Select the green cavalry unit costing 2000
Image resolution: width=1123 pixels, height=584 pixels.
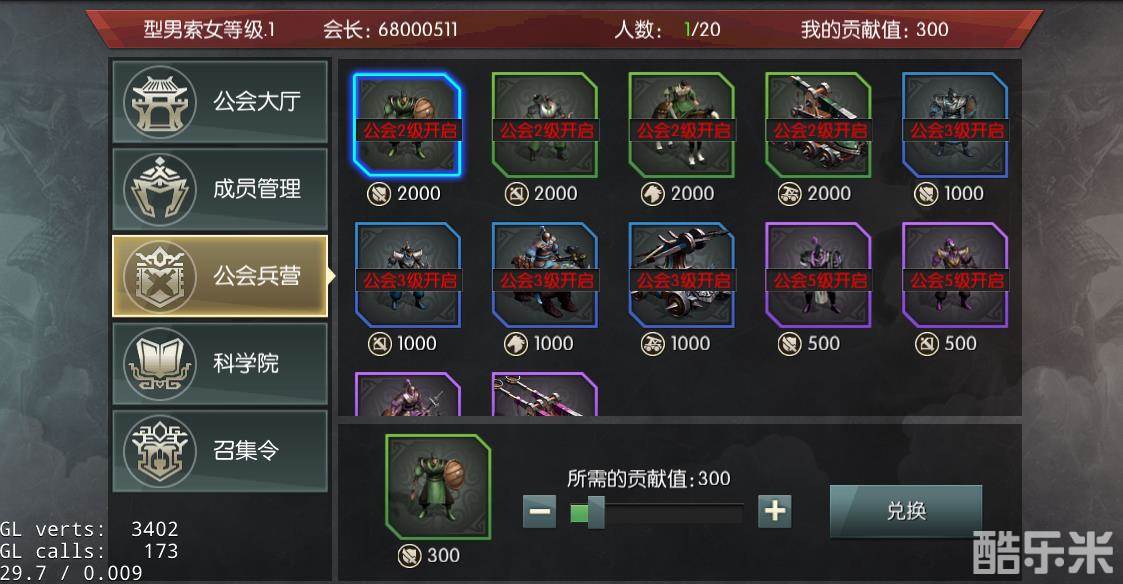coord(681,125)
